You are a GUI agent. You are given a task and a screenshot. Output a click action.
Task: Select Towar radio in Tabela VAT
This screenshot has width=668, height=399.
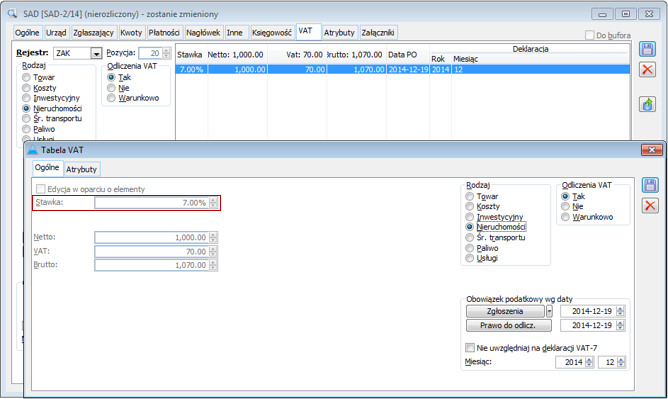(469, 196)
